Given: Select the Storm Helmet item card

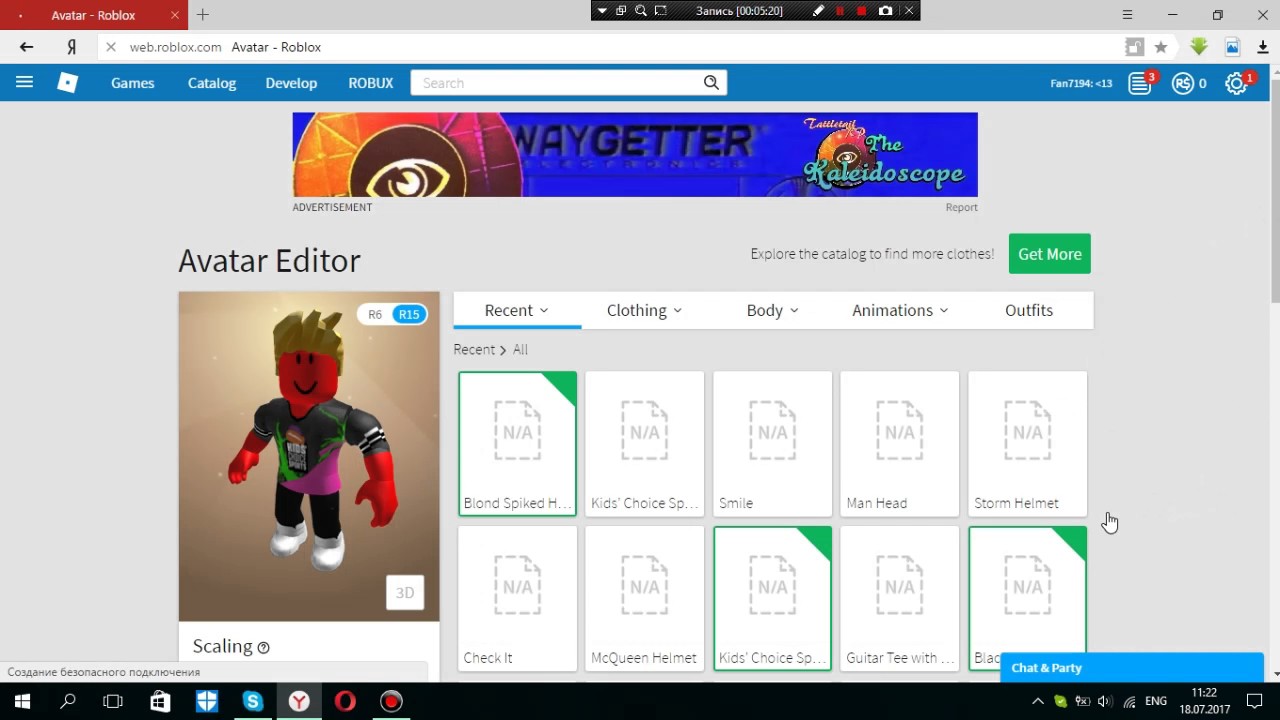Looking at the screenshot, I should pyautogui.click(x=1028, y=444).
